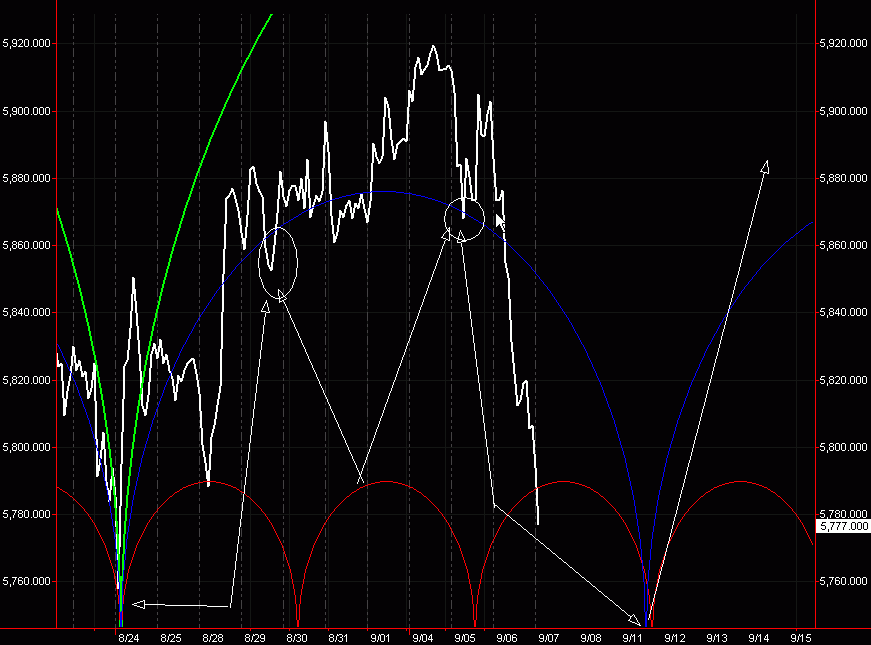The height and width of the screenshot is (645, 871).
Task: Pick the 8/29 date label
Action: pos(254,638)
